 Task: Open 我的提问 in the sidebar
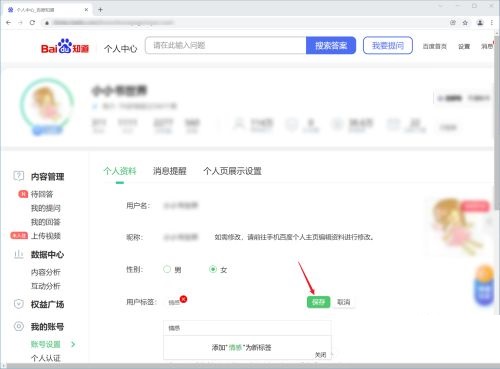pyautogui.click(x=46, y=208)
